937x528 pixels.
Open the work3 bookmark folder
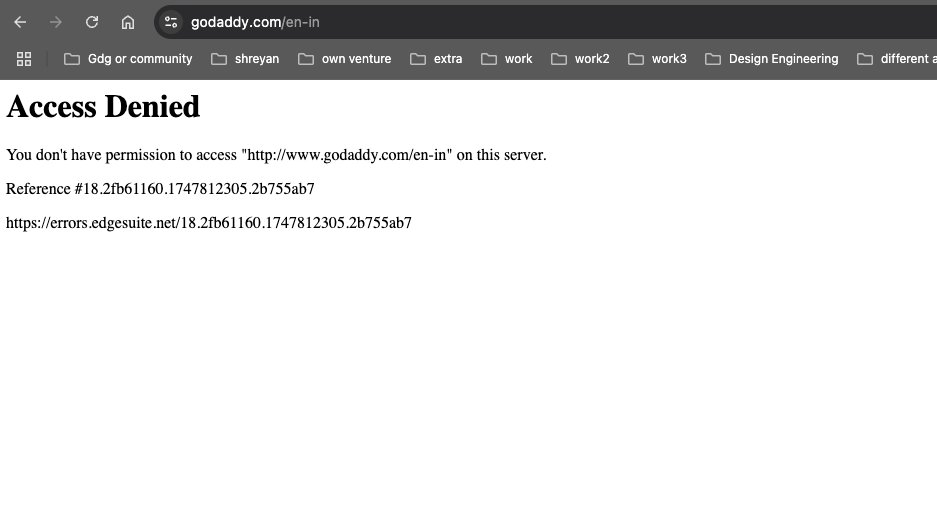(x=657, y=59)
